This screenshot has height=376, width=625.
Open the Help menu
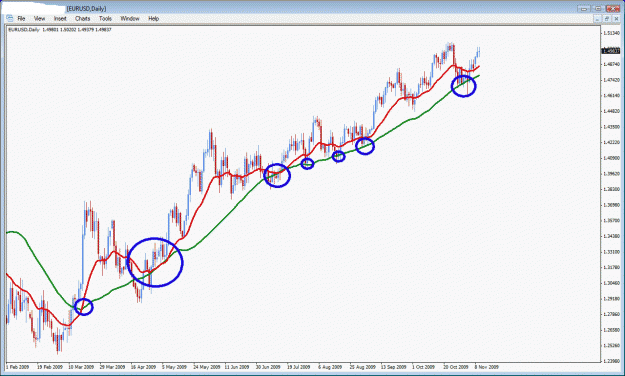(153, 18)
